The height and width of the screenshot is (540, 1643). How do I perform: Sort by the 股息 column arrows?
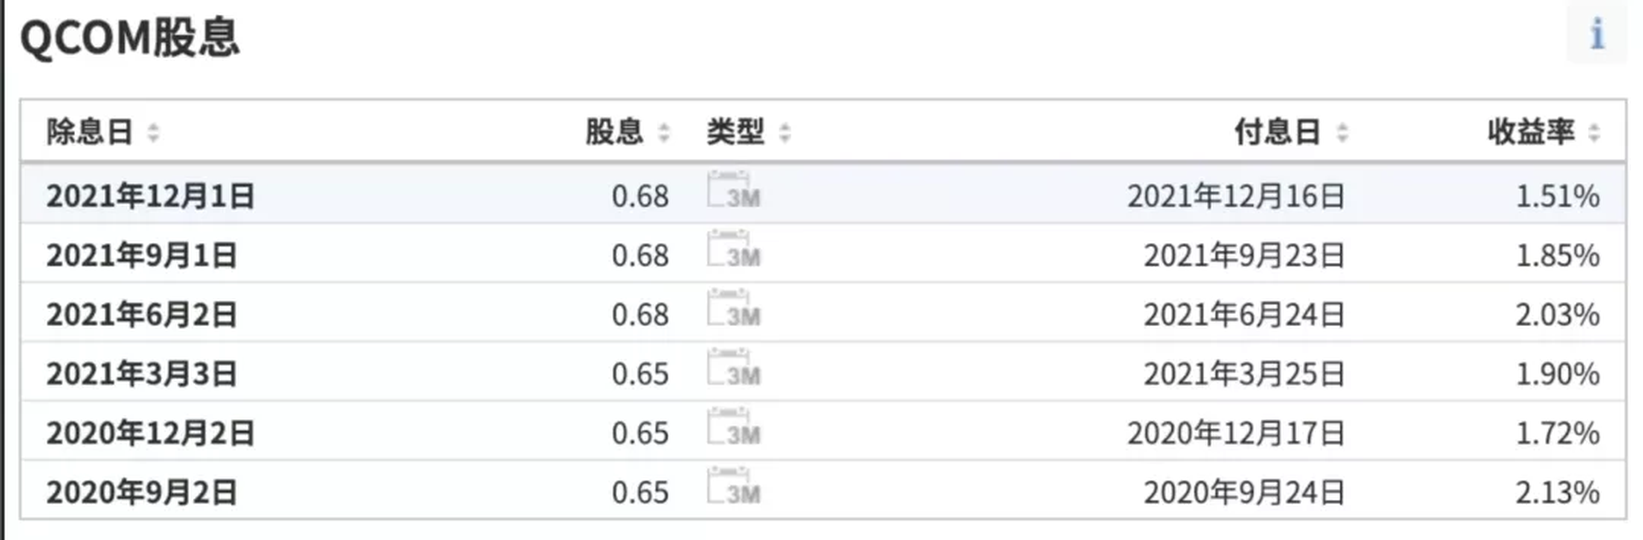click(664, 132)
